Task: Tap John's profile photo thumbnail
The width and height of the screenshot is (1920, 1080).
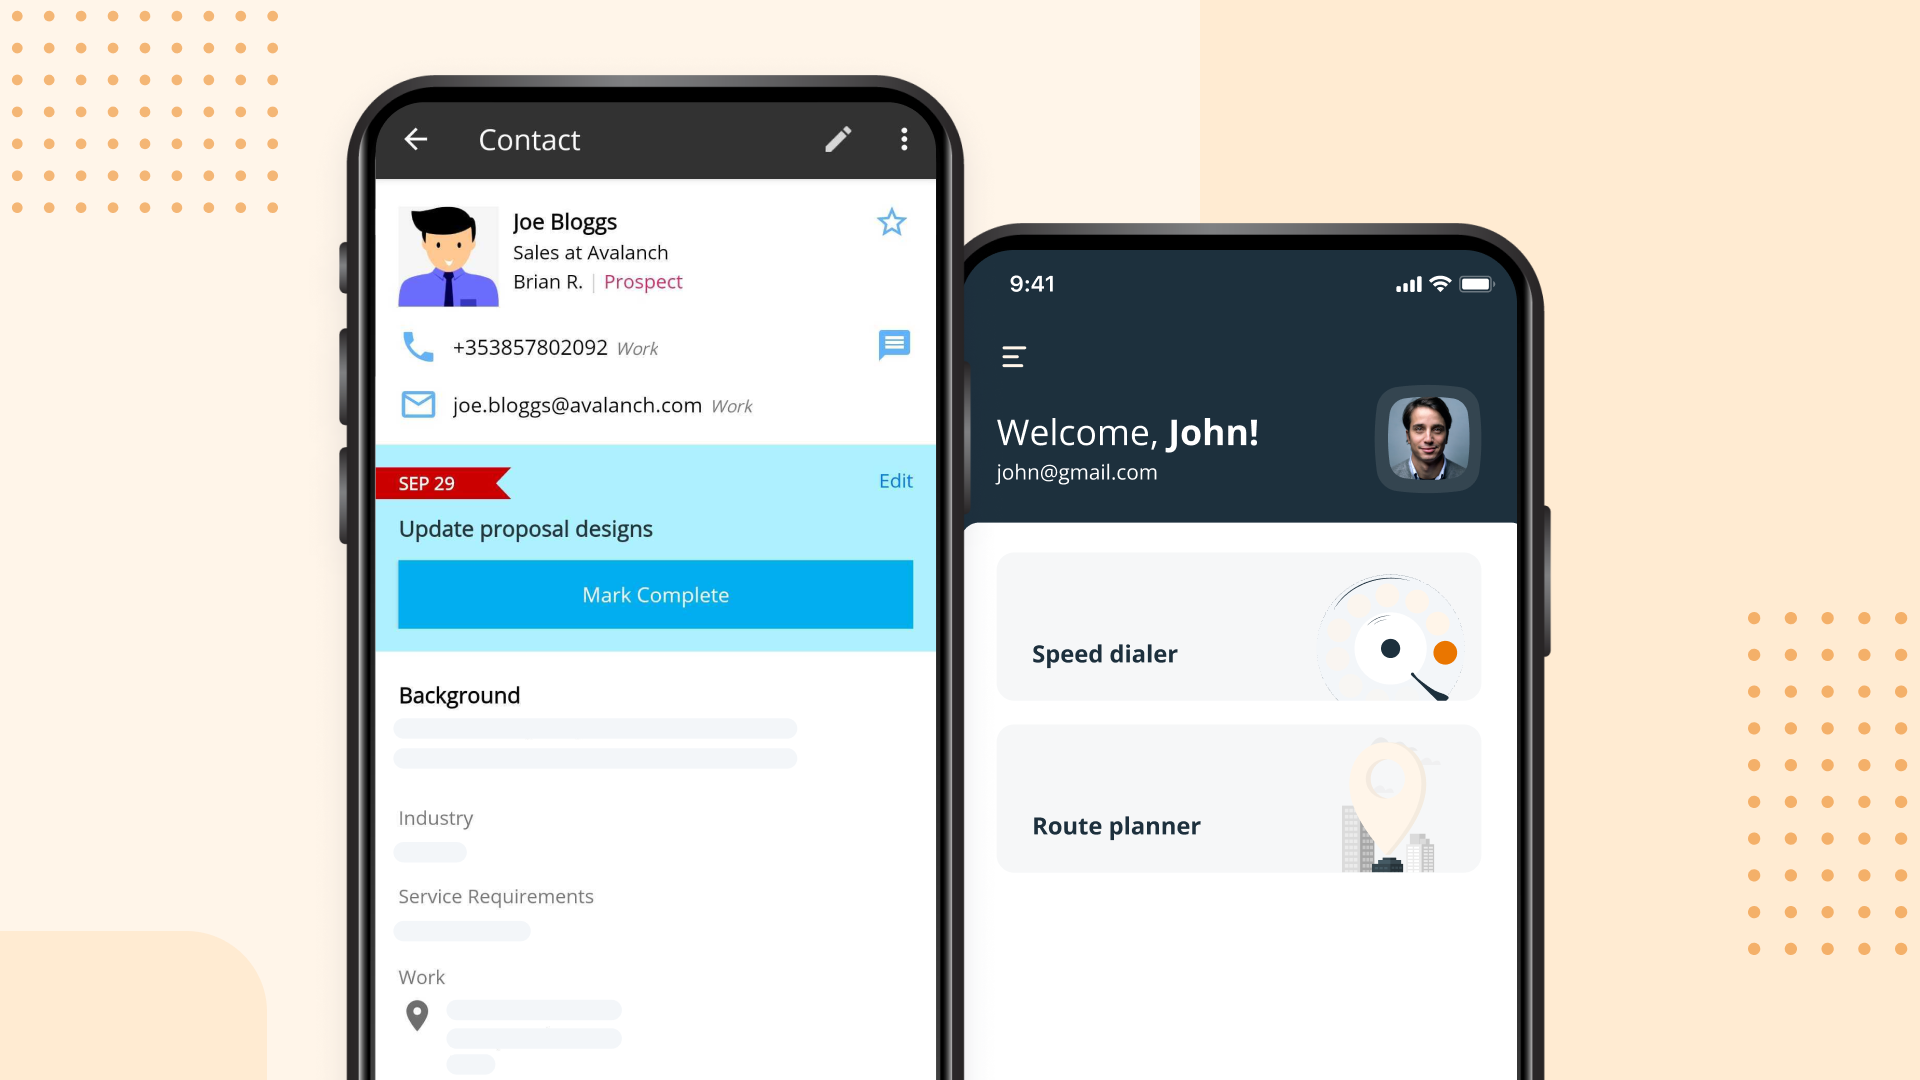Action: (1428, 438)
